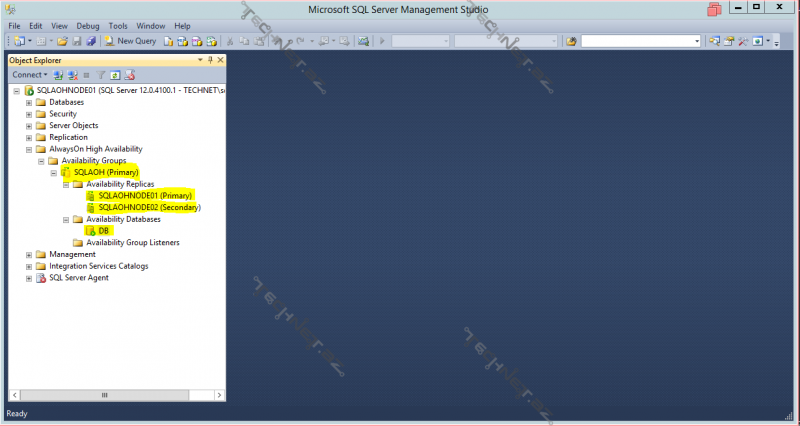Pin the Object Explorer panel with auto-hide icon

[211, 60]
